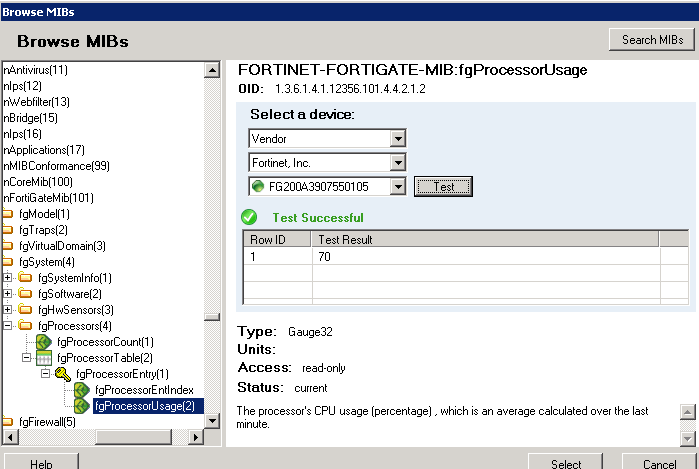
Task: Select nWebfilter(13) in the tree
Action: [x=37, y=102]
